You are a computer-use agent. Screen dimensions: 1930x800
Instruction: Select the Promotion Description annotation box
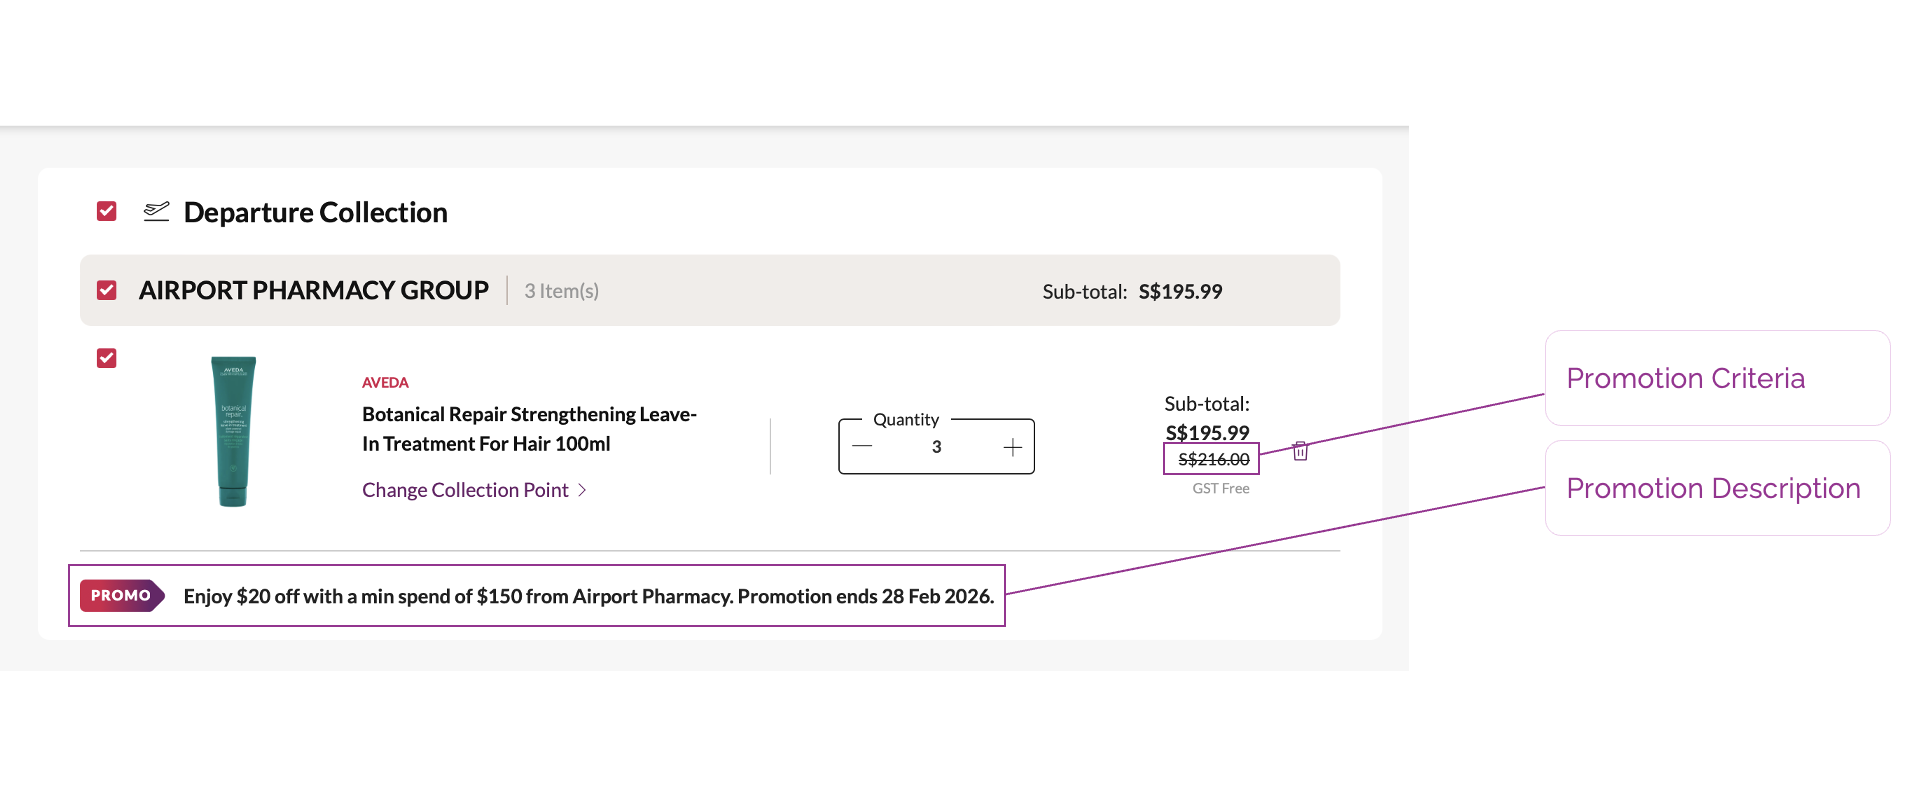[x=1716, y=488]
